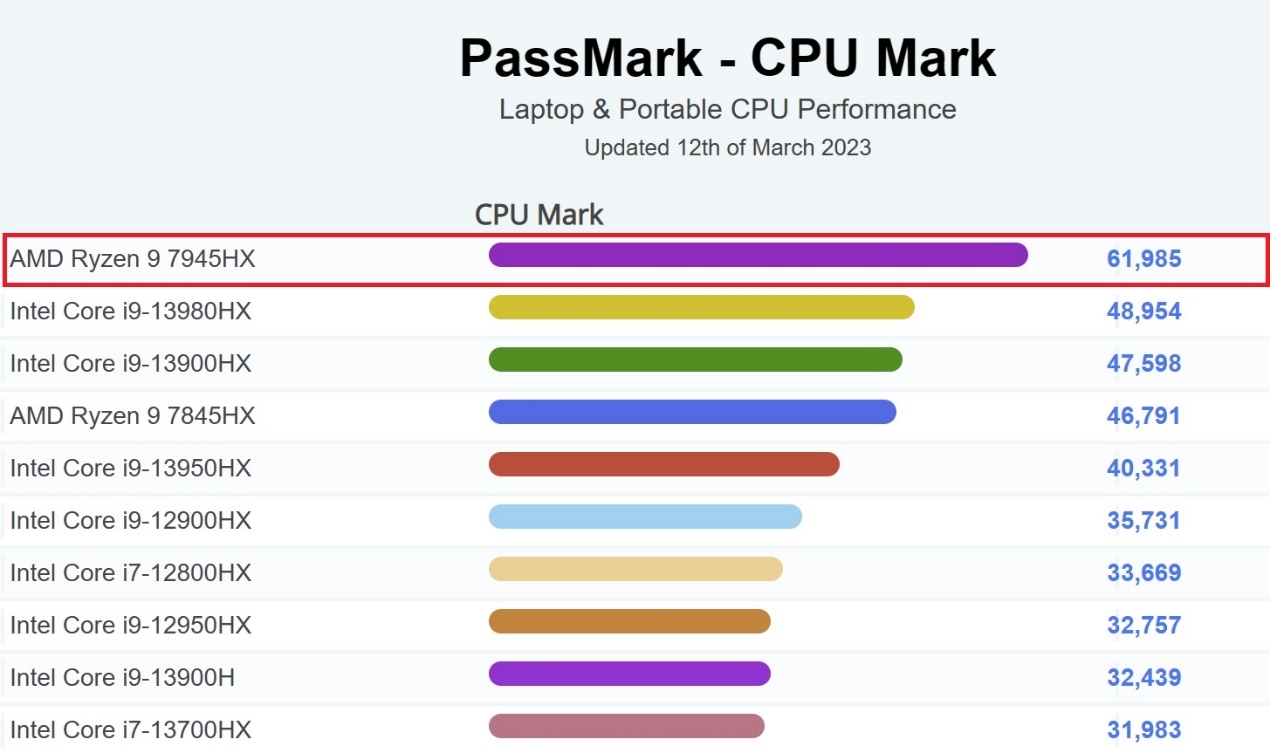1270x753 pixels.
Task: Click the purple Ryzen 9 7945HX bar
Action: [758, 255]
